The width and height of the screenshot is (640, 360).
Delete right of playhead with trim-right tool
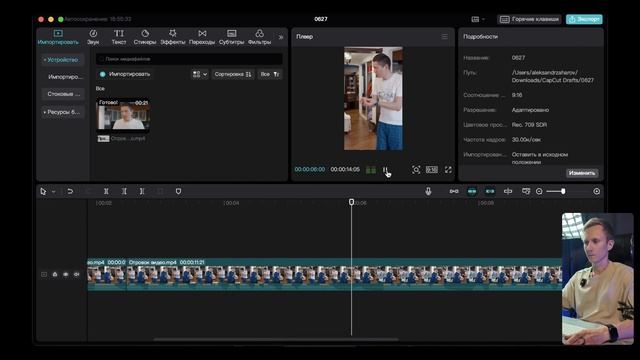click(142, 191)
